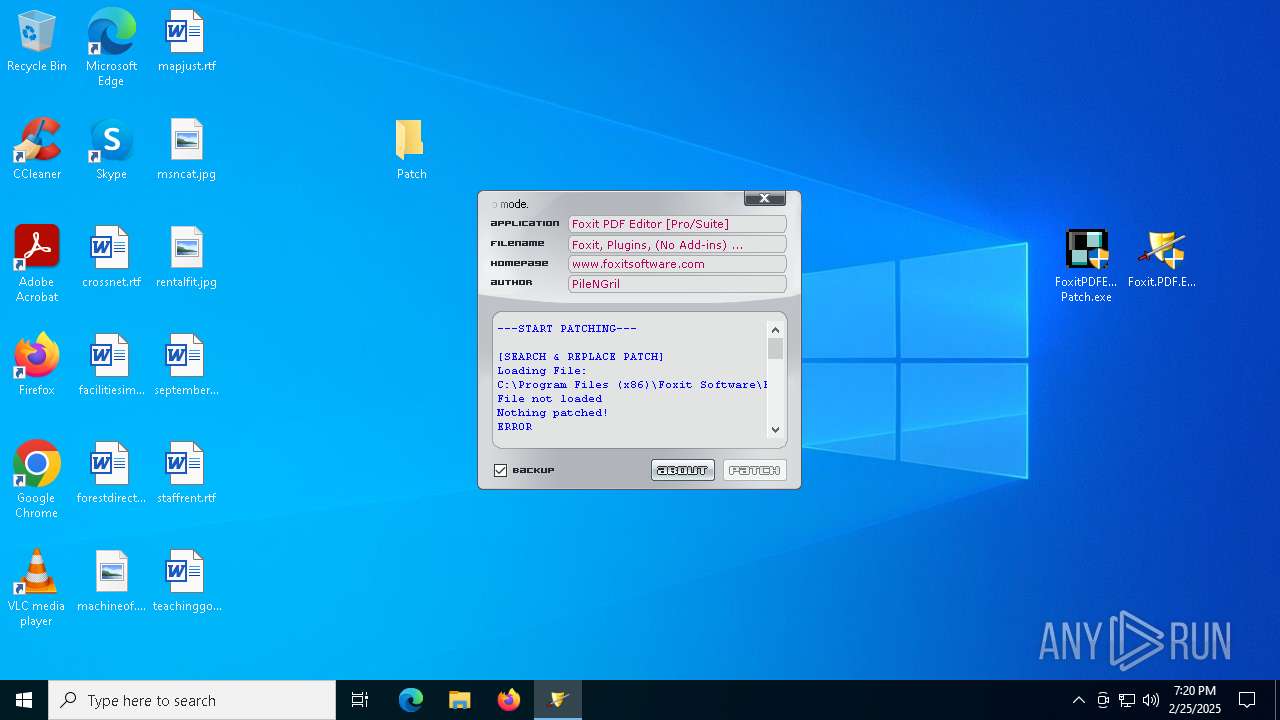Click the log scrollbar thumb
The height and width of the screenshot is (720, 1280).
(775, 349)
